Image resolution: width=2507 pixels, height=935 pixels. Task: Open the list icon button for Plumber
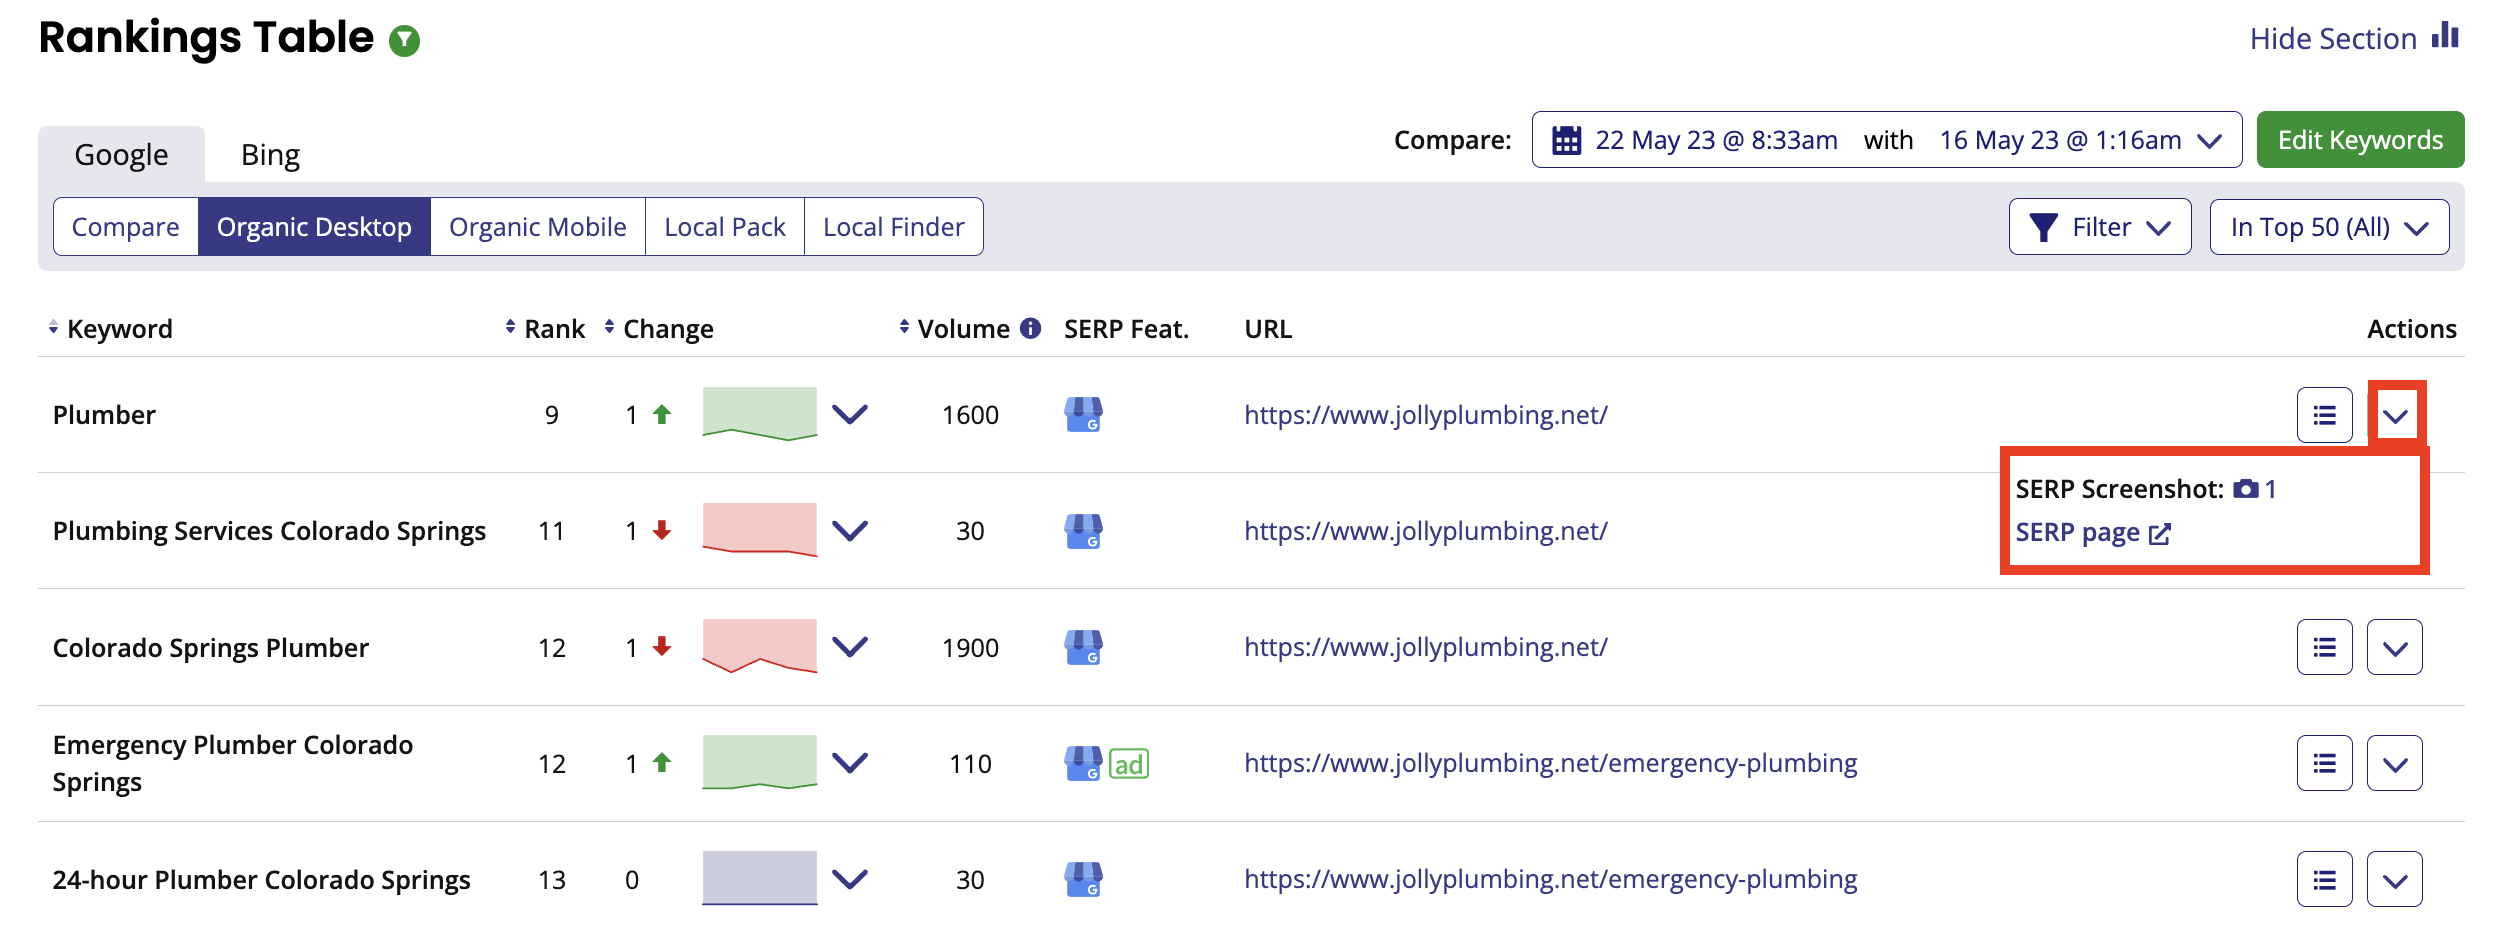[x=2324, y=415]
